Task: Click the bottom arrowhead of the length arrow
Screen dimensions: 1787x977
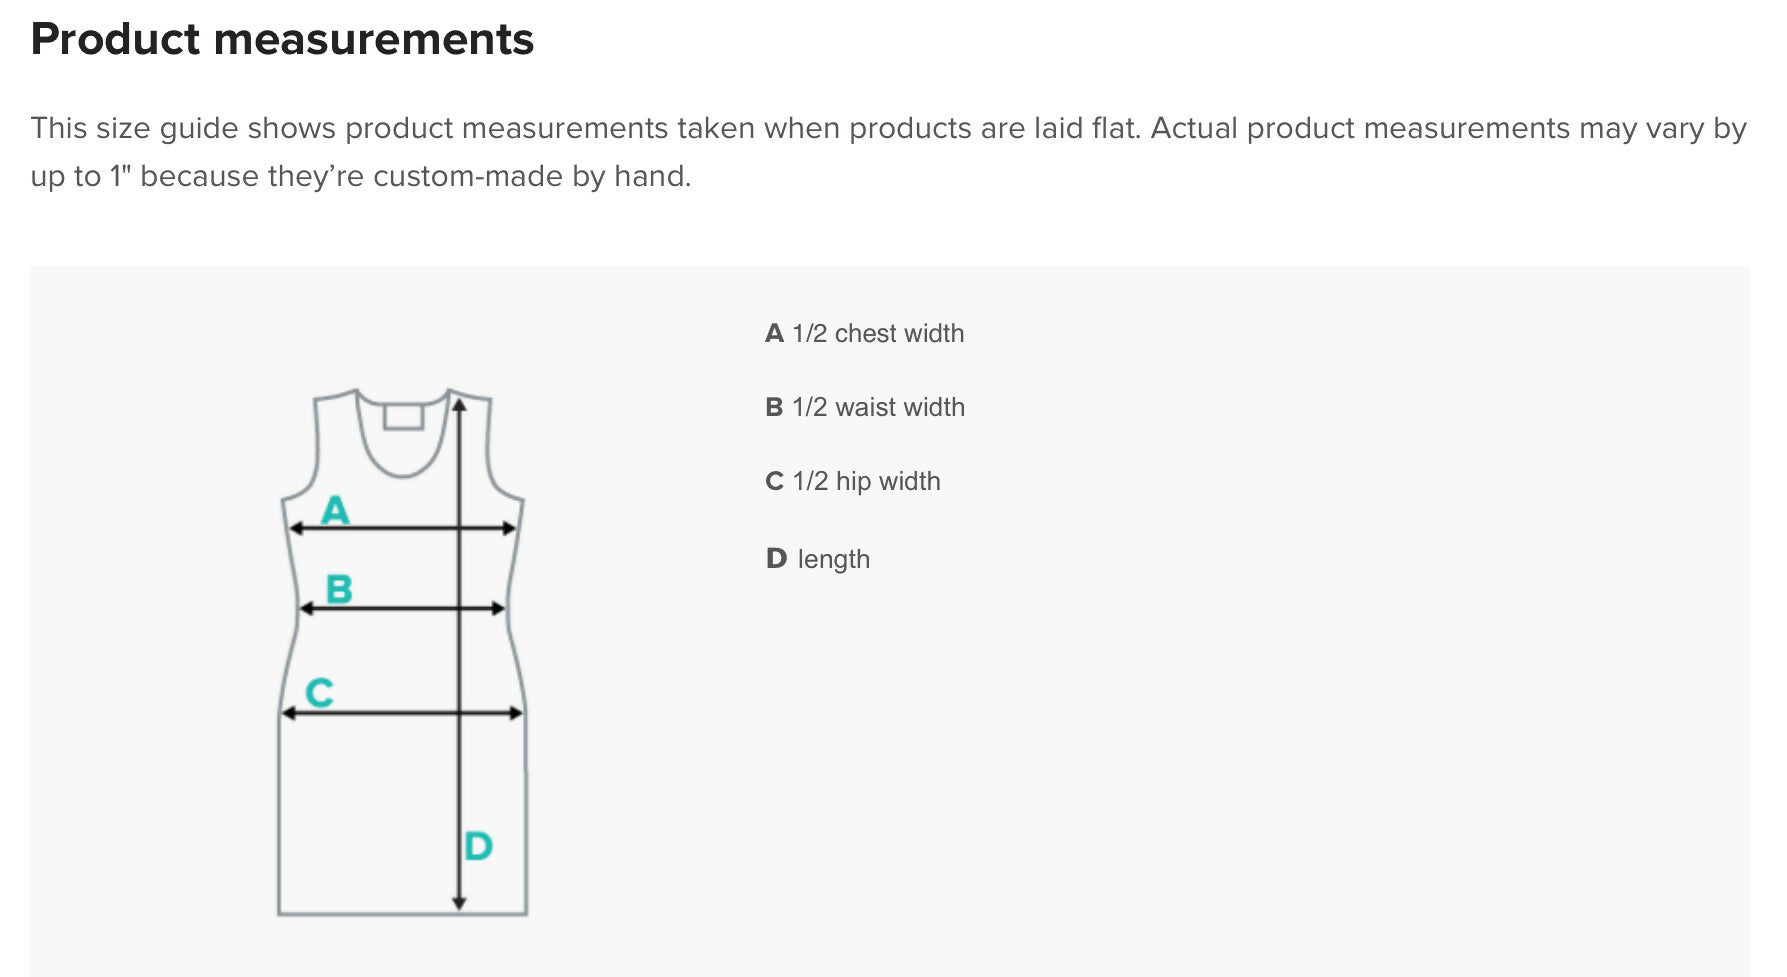Action: pos(459,903)
